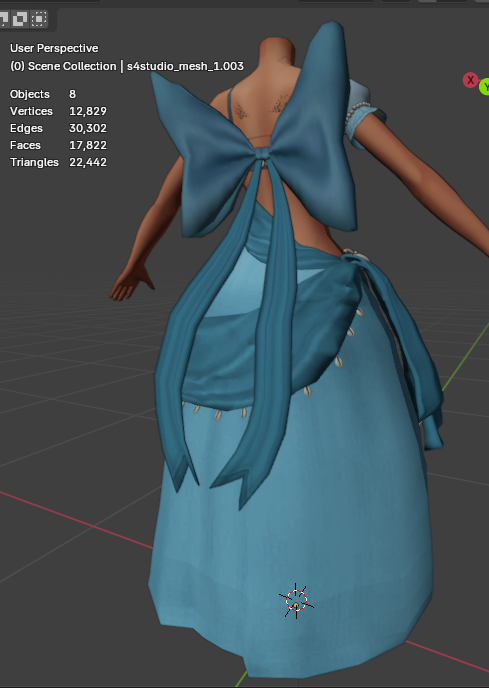Select the large bow knot on the back
Viewport: 489px width, 688px height.
[262, 153]
